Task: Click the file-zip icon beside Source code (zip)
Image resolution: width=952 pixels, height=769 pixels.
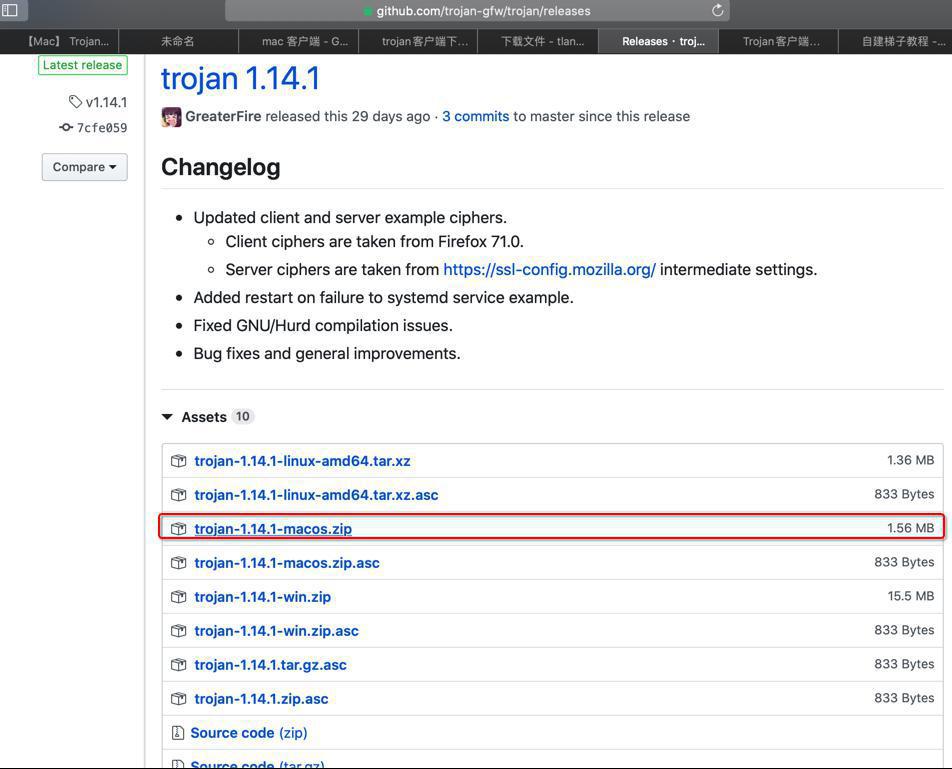Action: (x=177, y=733)
